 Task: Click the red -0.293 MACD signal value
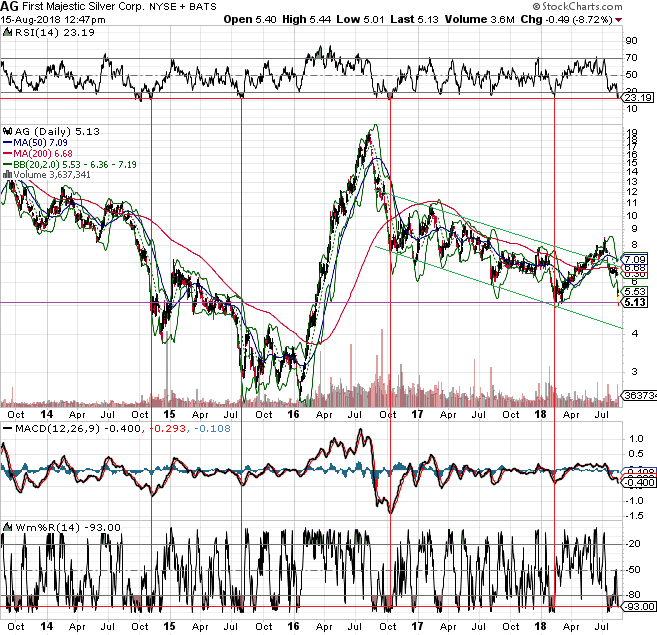[x=168, y=429]
